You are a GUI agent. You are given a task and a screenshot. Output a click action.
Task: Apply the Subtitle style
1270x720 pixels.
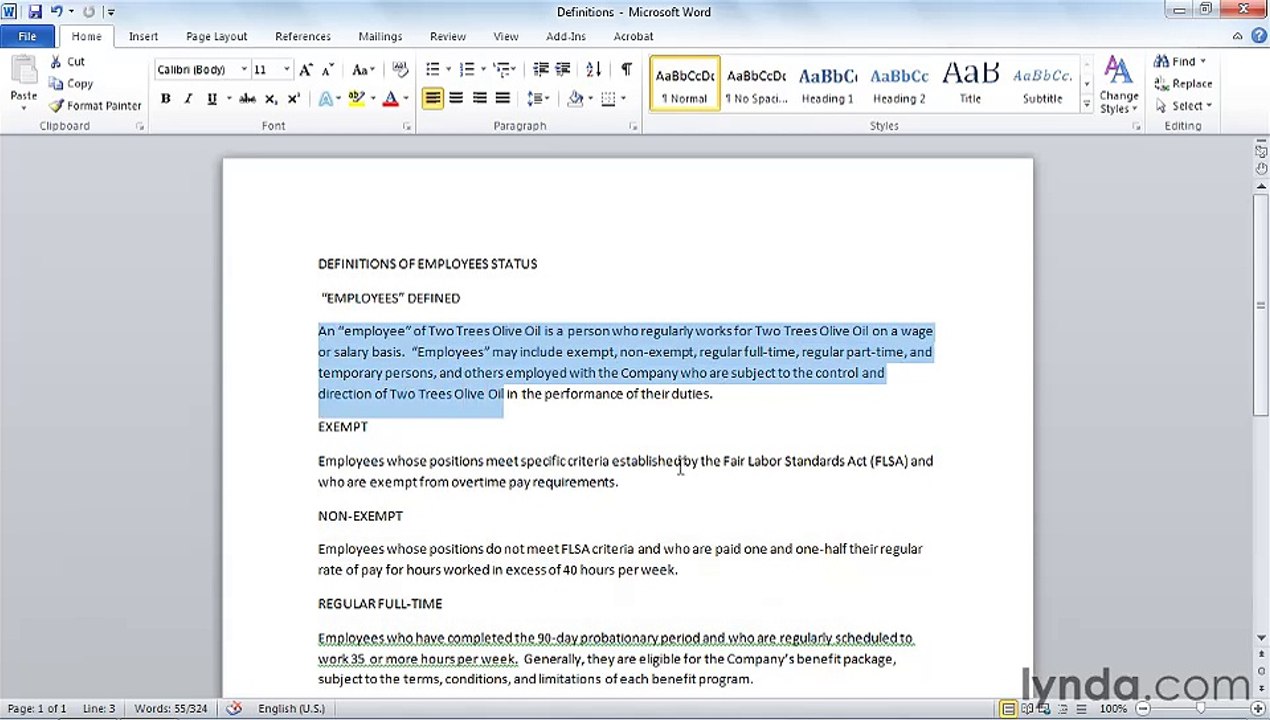pos(1042,84)
